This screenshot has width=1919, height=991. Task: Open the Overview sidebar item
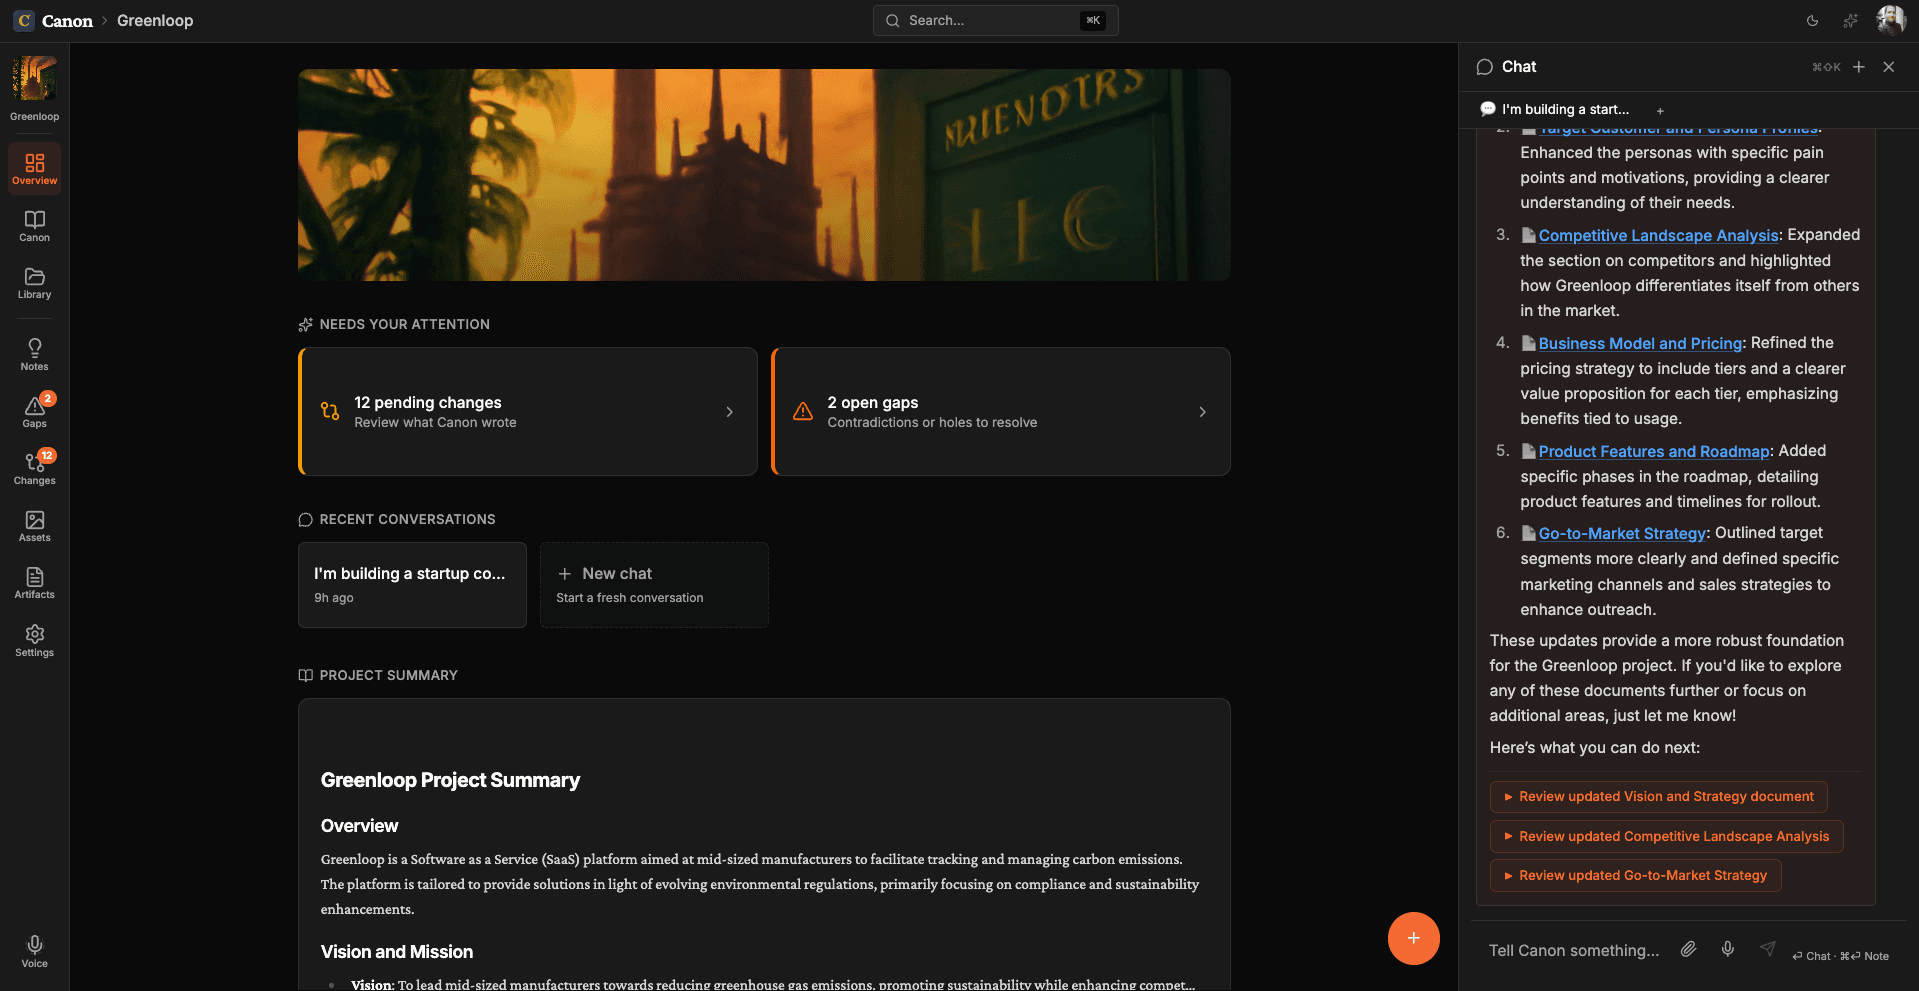click(x=34, y=168)
